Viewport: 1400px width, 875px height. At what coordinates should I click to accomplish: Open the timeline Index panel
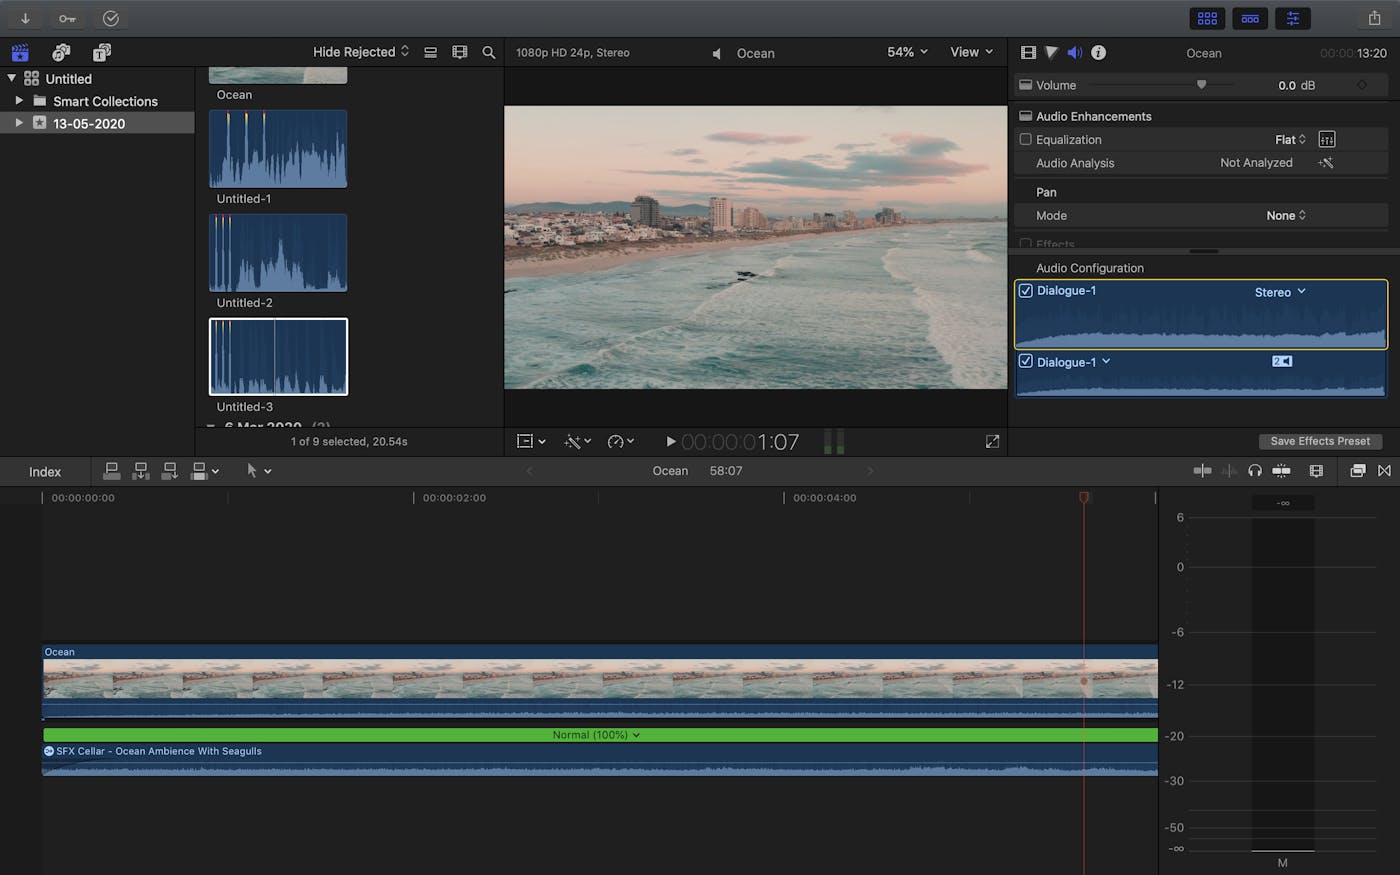45,472
